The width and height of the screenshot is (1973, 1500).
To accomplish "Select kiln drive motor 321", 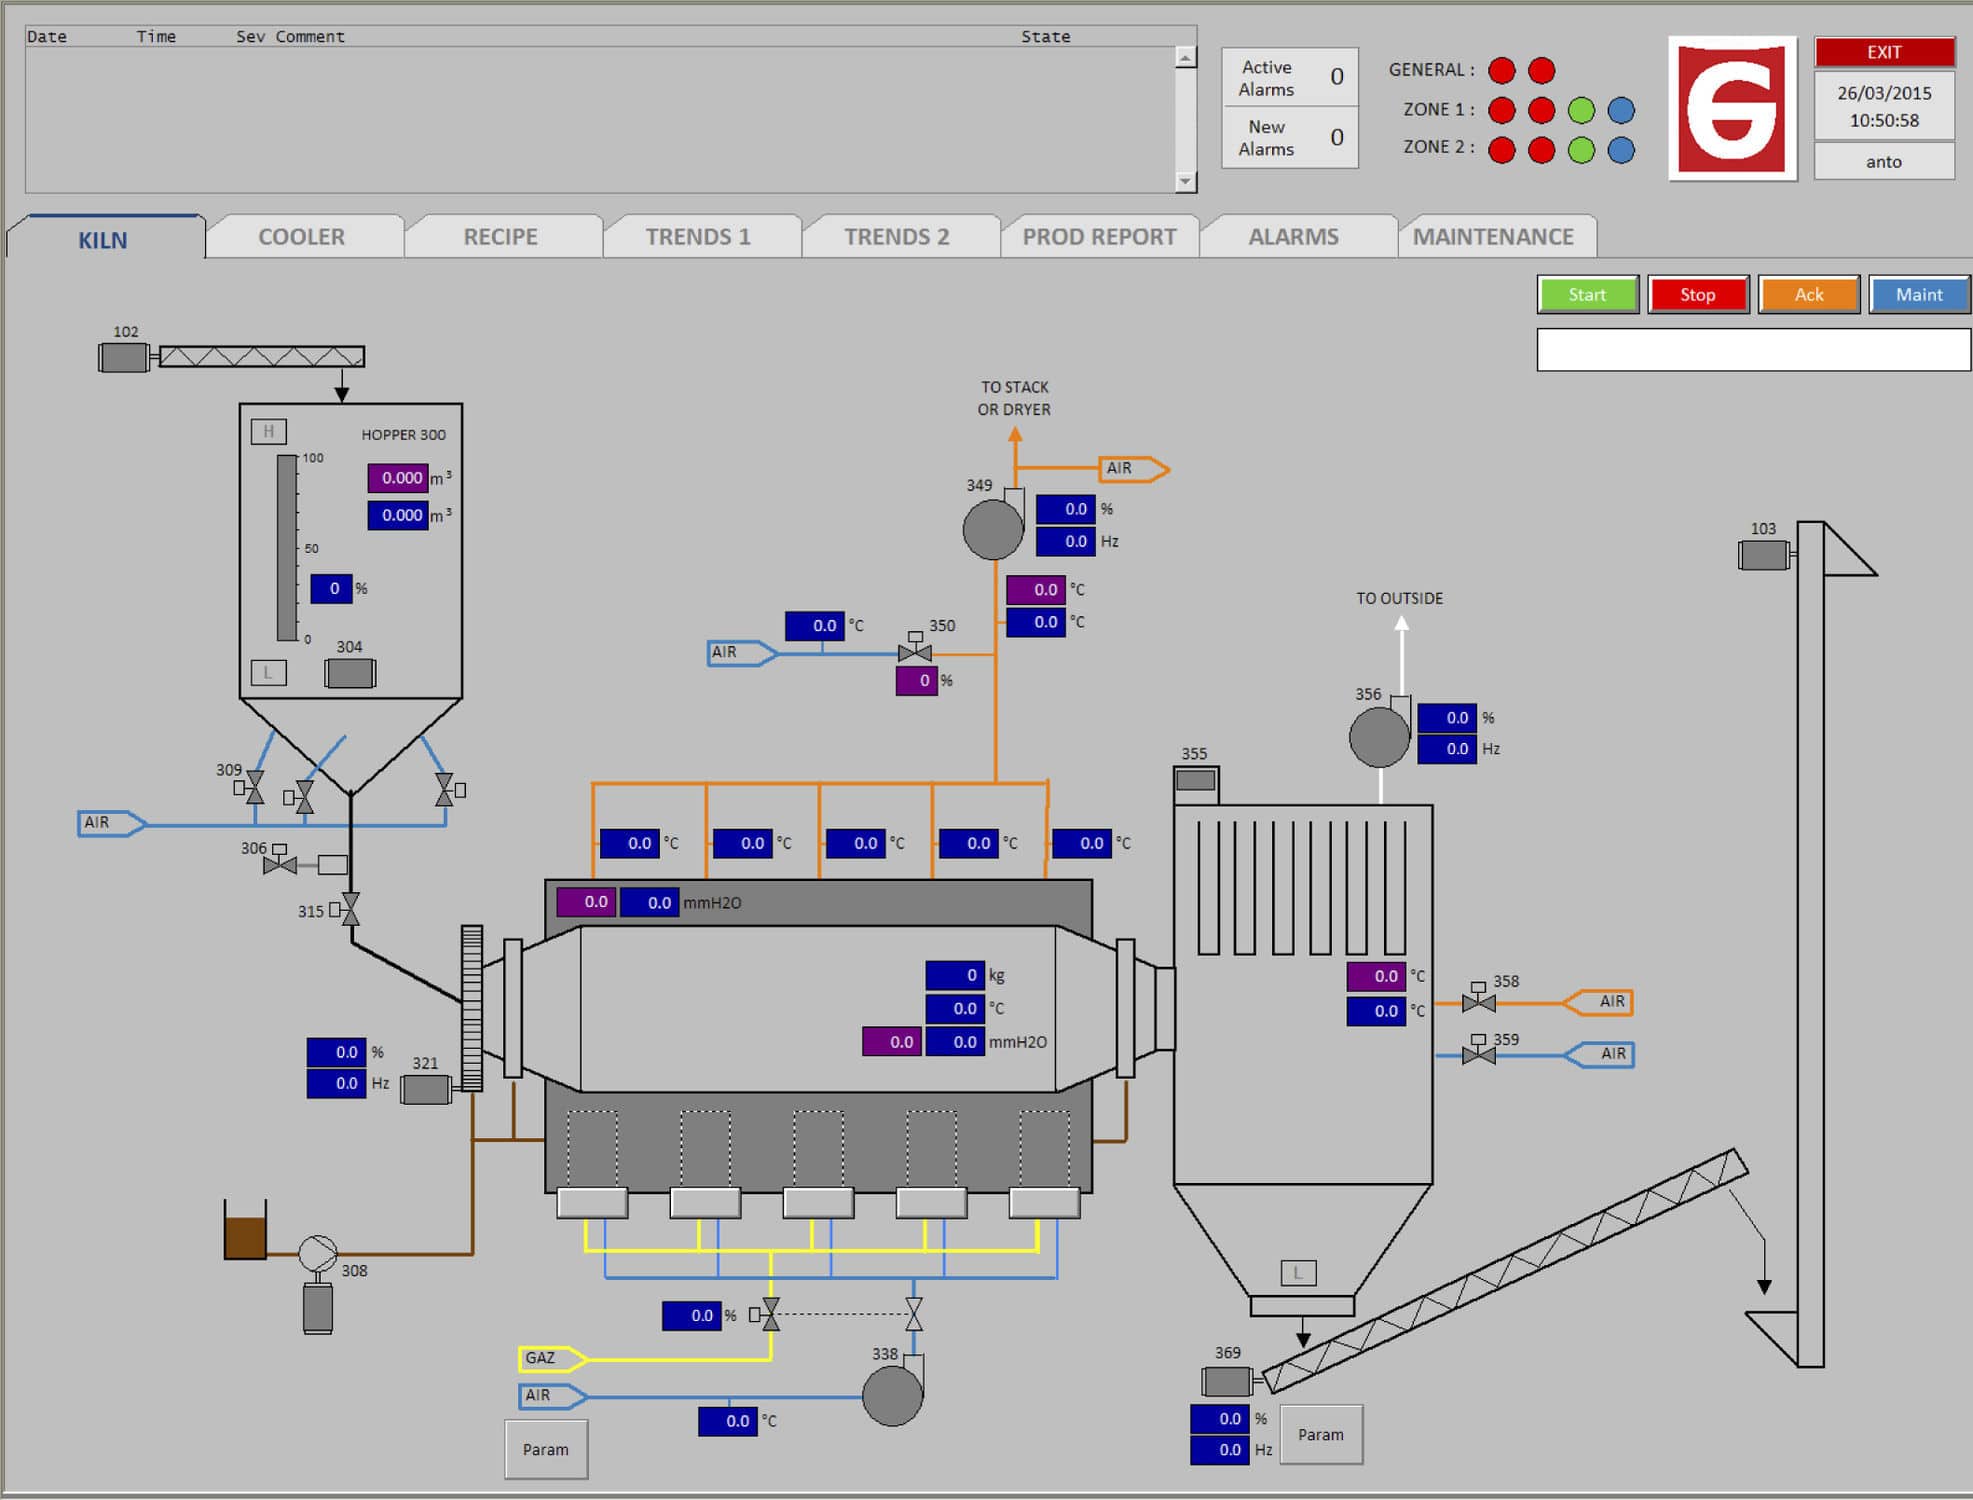I will [427, 1090].
